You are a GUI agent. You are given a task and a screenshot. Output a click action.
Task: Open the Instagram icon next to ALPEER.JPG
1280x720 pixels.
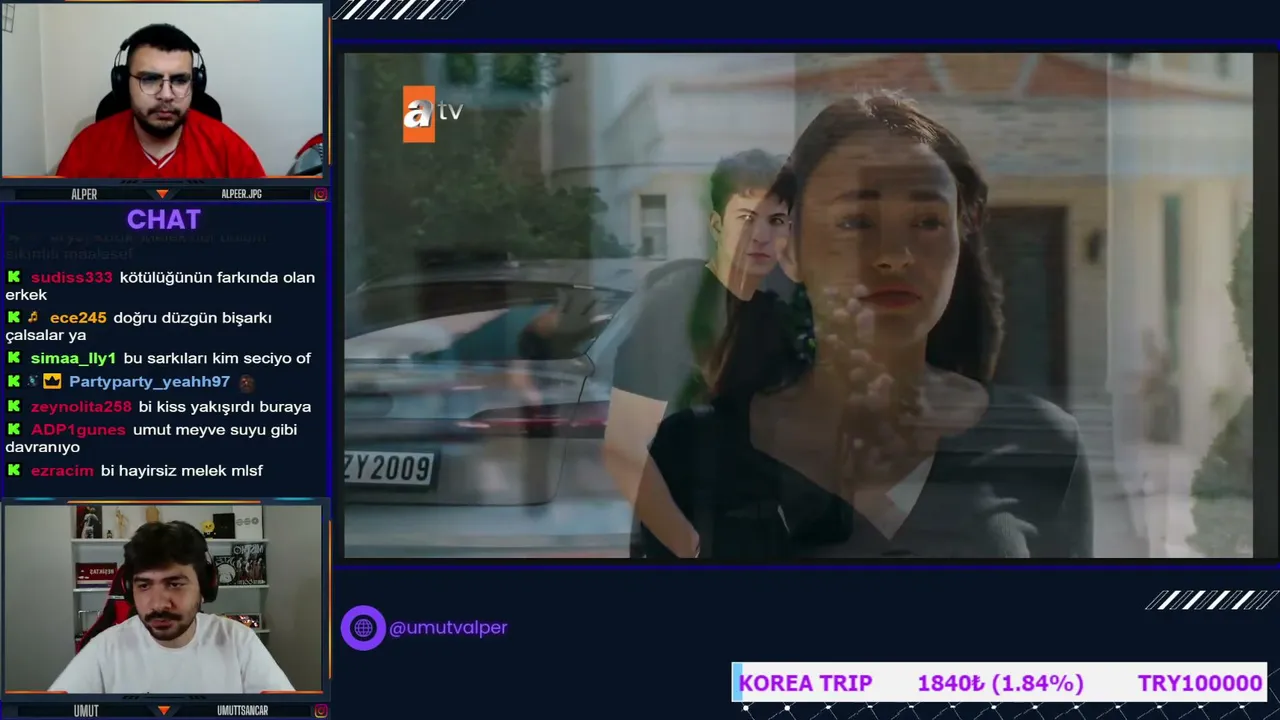[x=320, y=194]
